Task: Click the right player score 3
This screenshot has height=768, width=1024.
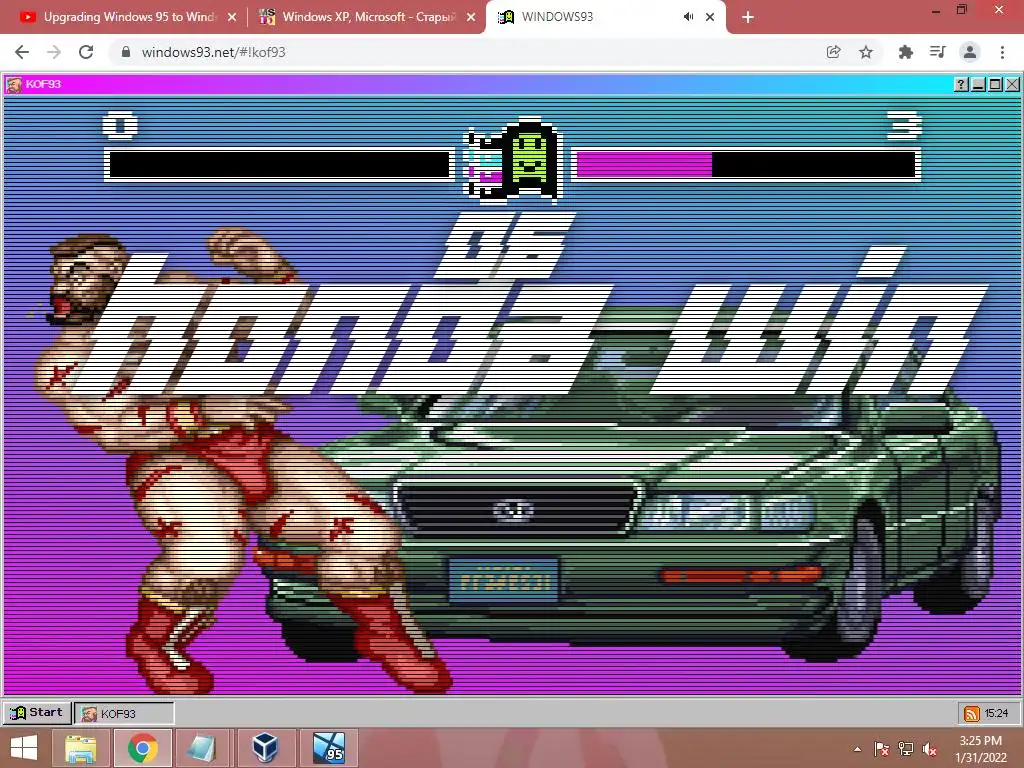Action: pyautogui.click(x=904, y=125)
